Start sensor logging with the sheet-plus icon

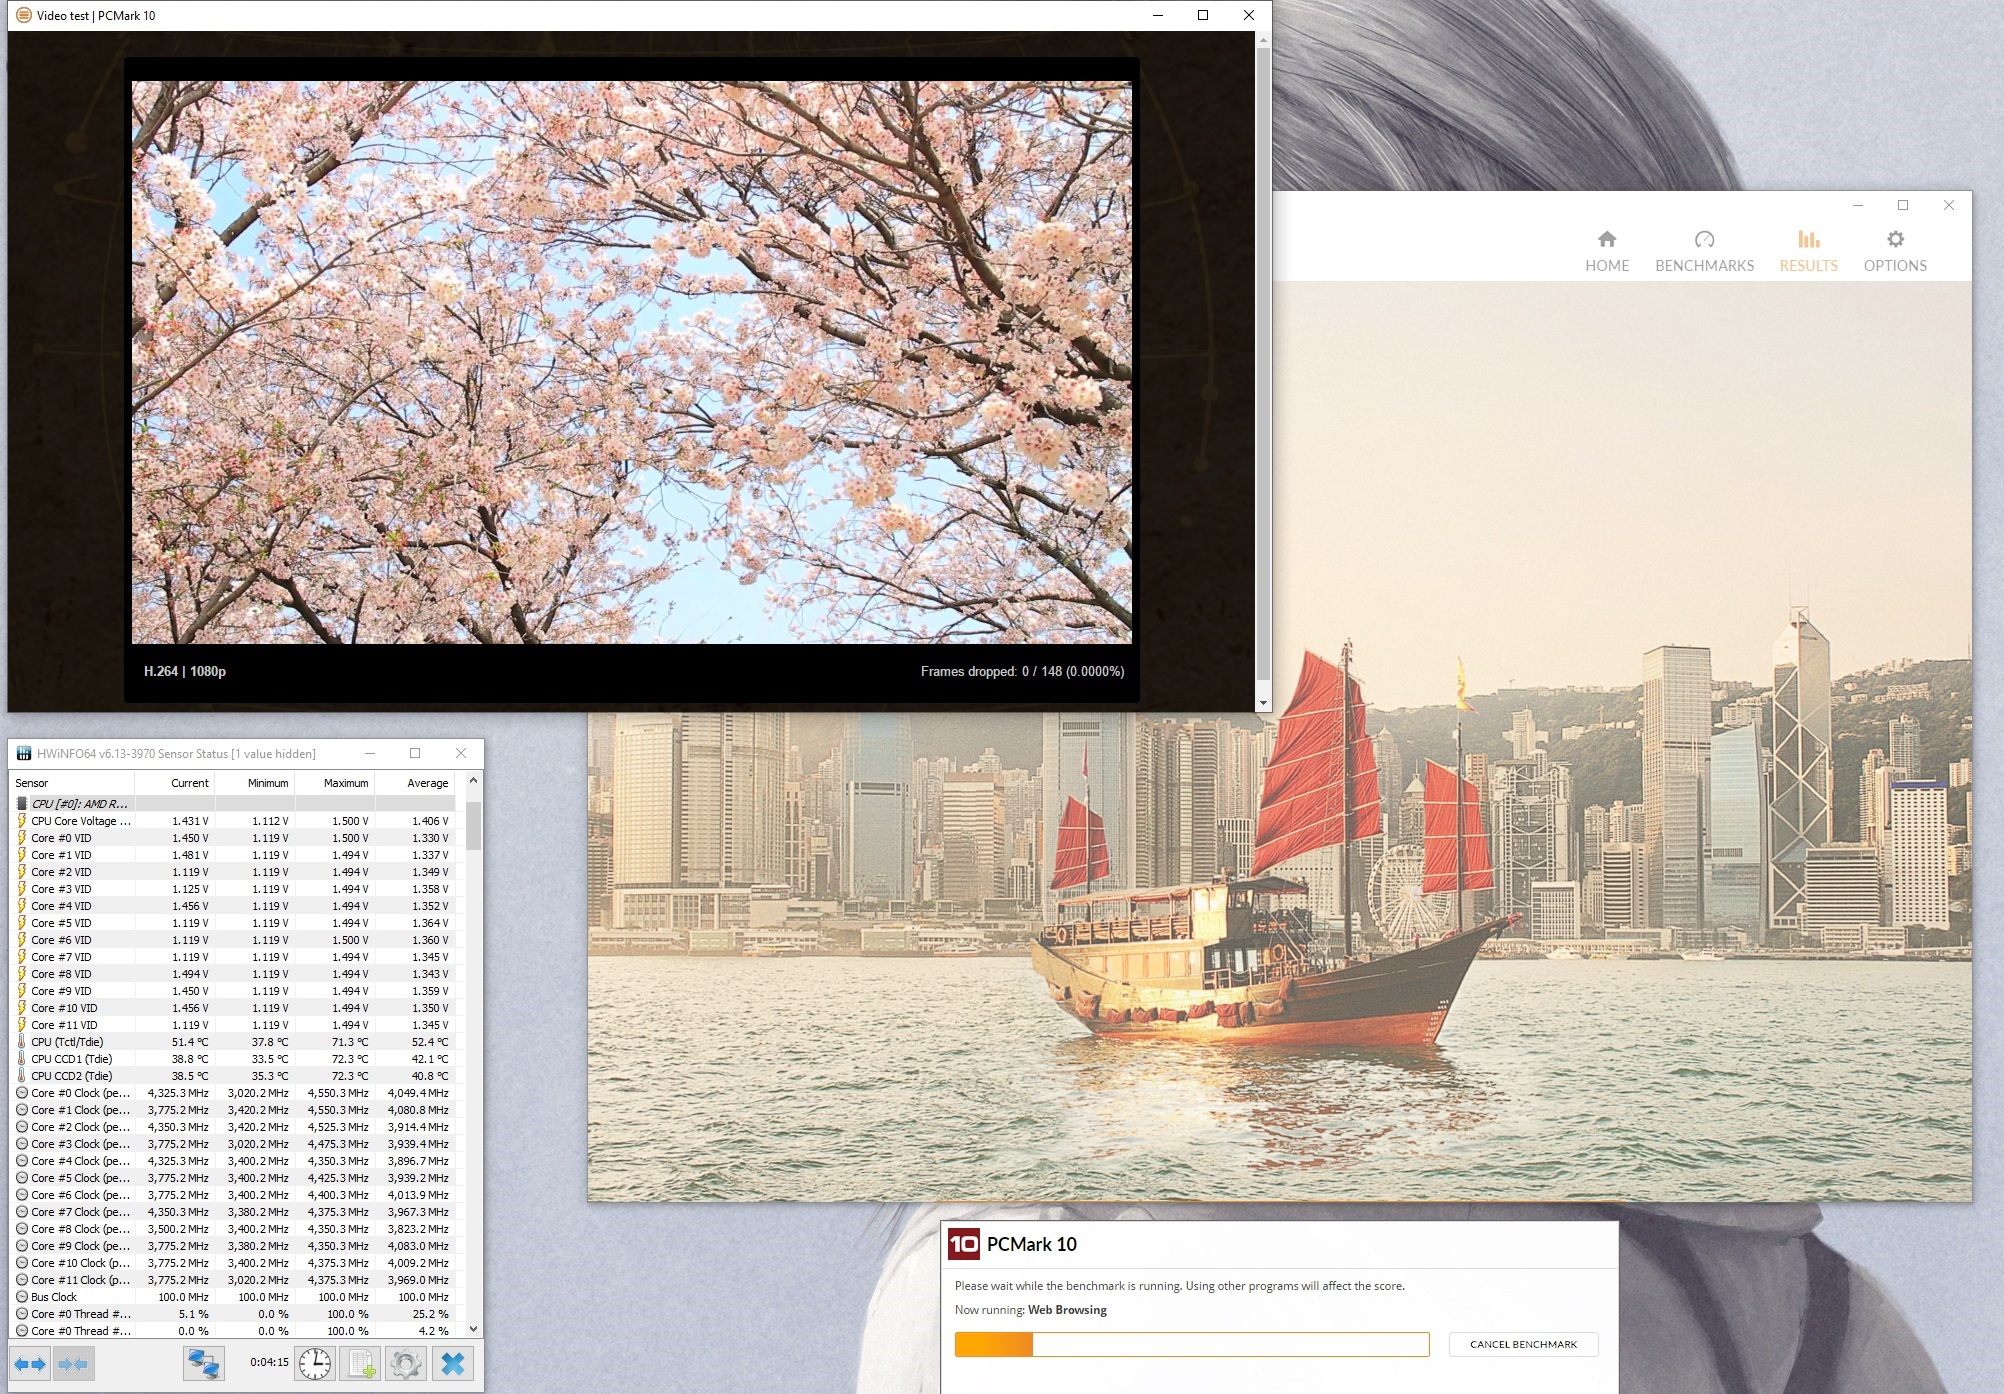point(361,1364)
